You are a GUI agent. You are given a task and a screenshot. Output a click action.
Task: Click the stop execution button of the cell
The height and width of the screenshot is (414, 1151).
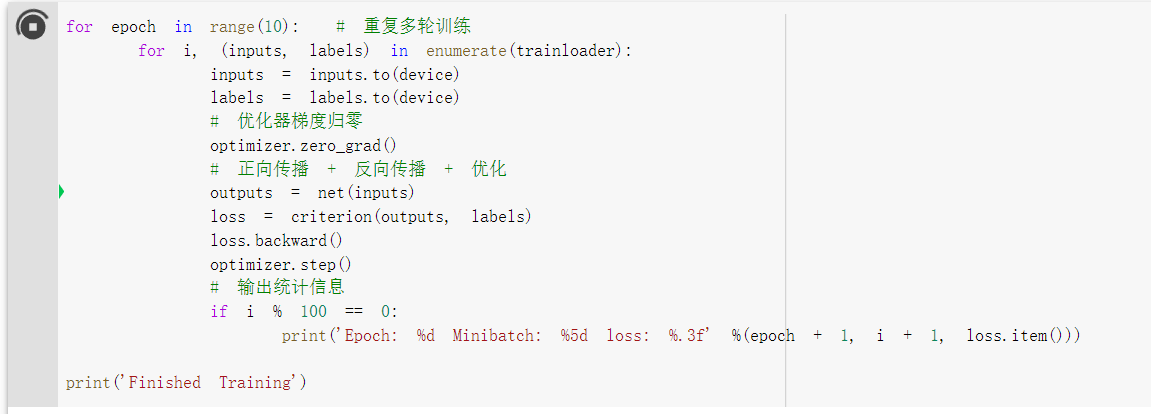point(31,27)
